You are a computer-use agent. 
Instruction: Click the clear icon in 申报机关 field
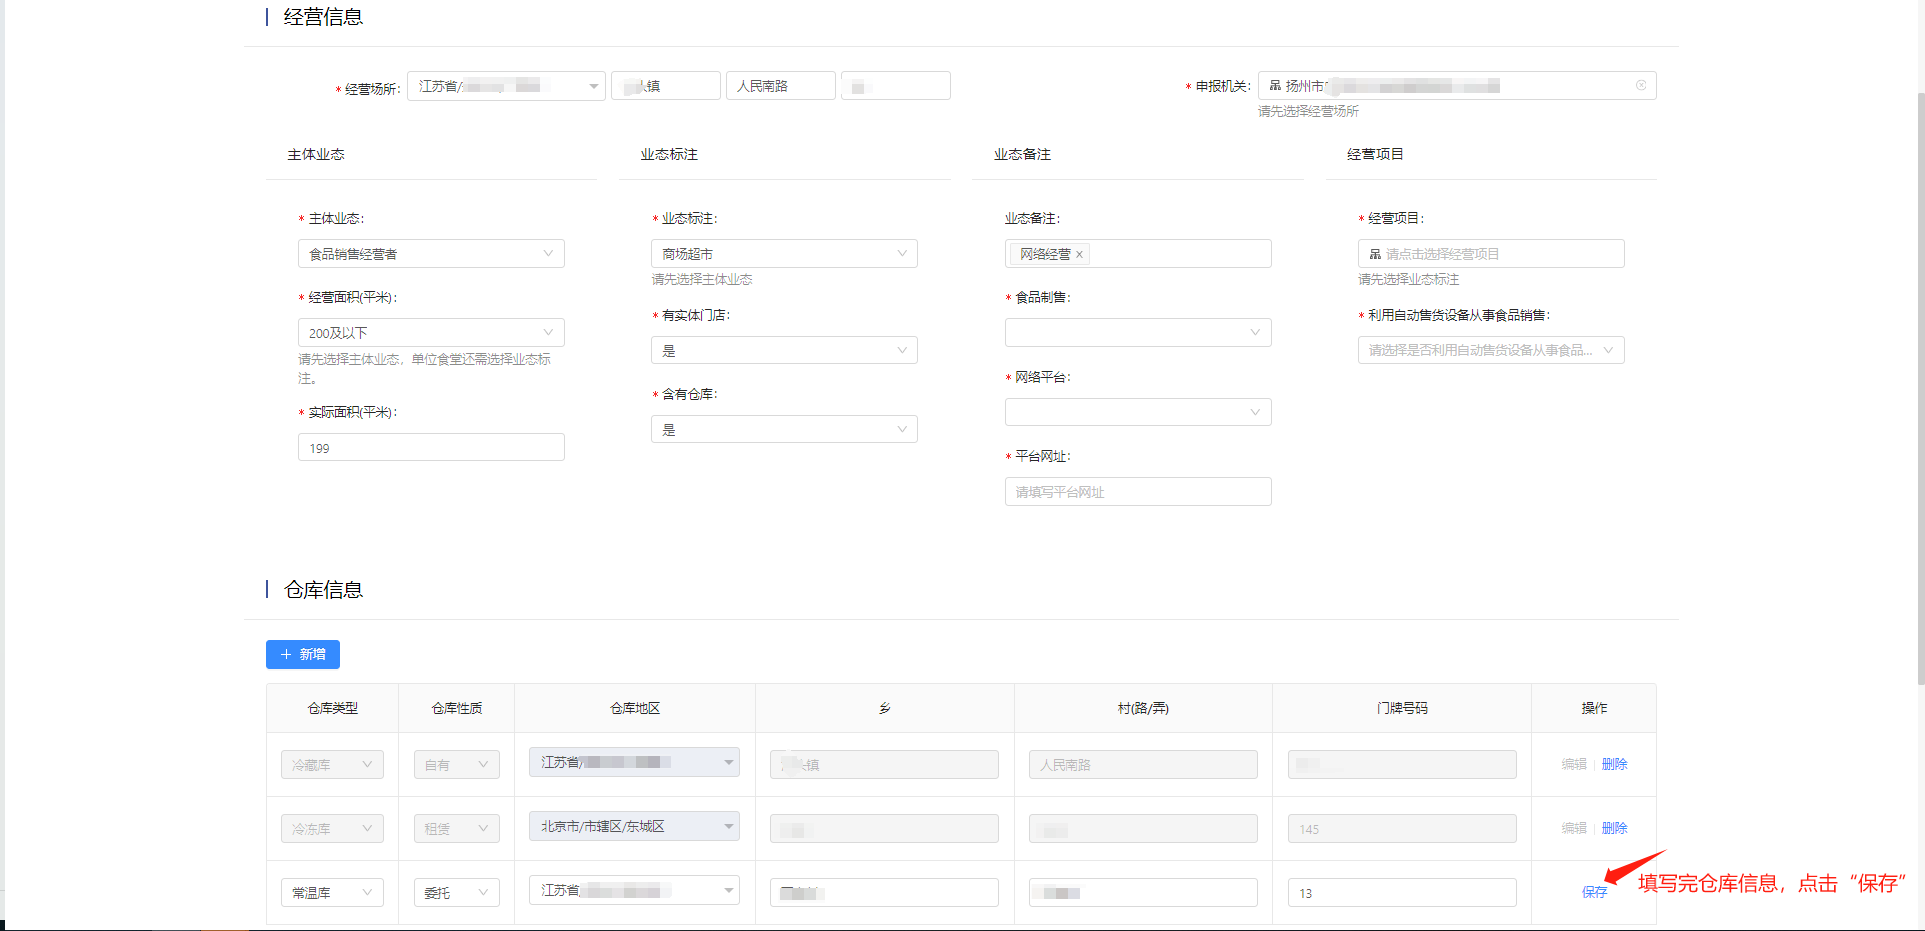click(x=1641, y=86)
